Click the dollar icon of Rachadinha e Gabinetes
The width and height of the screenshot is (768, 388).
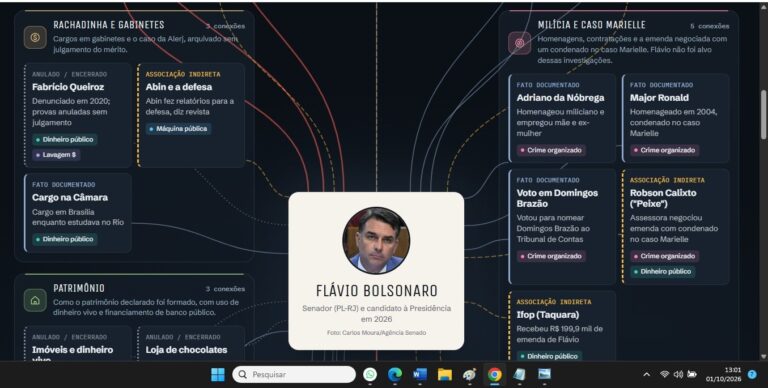click(35, 37)
